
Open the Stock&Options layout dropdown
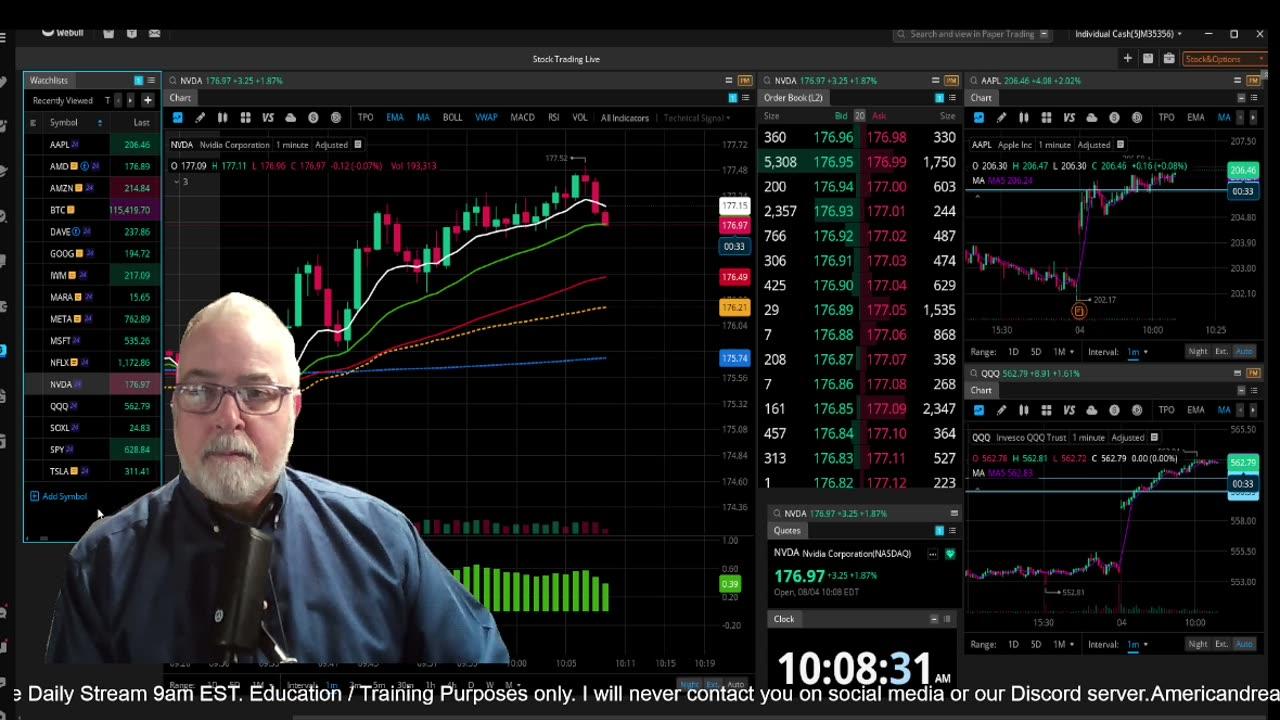click(1225, 59)
